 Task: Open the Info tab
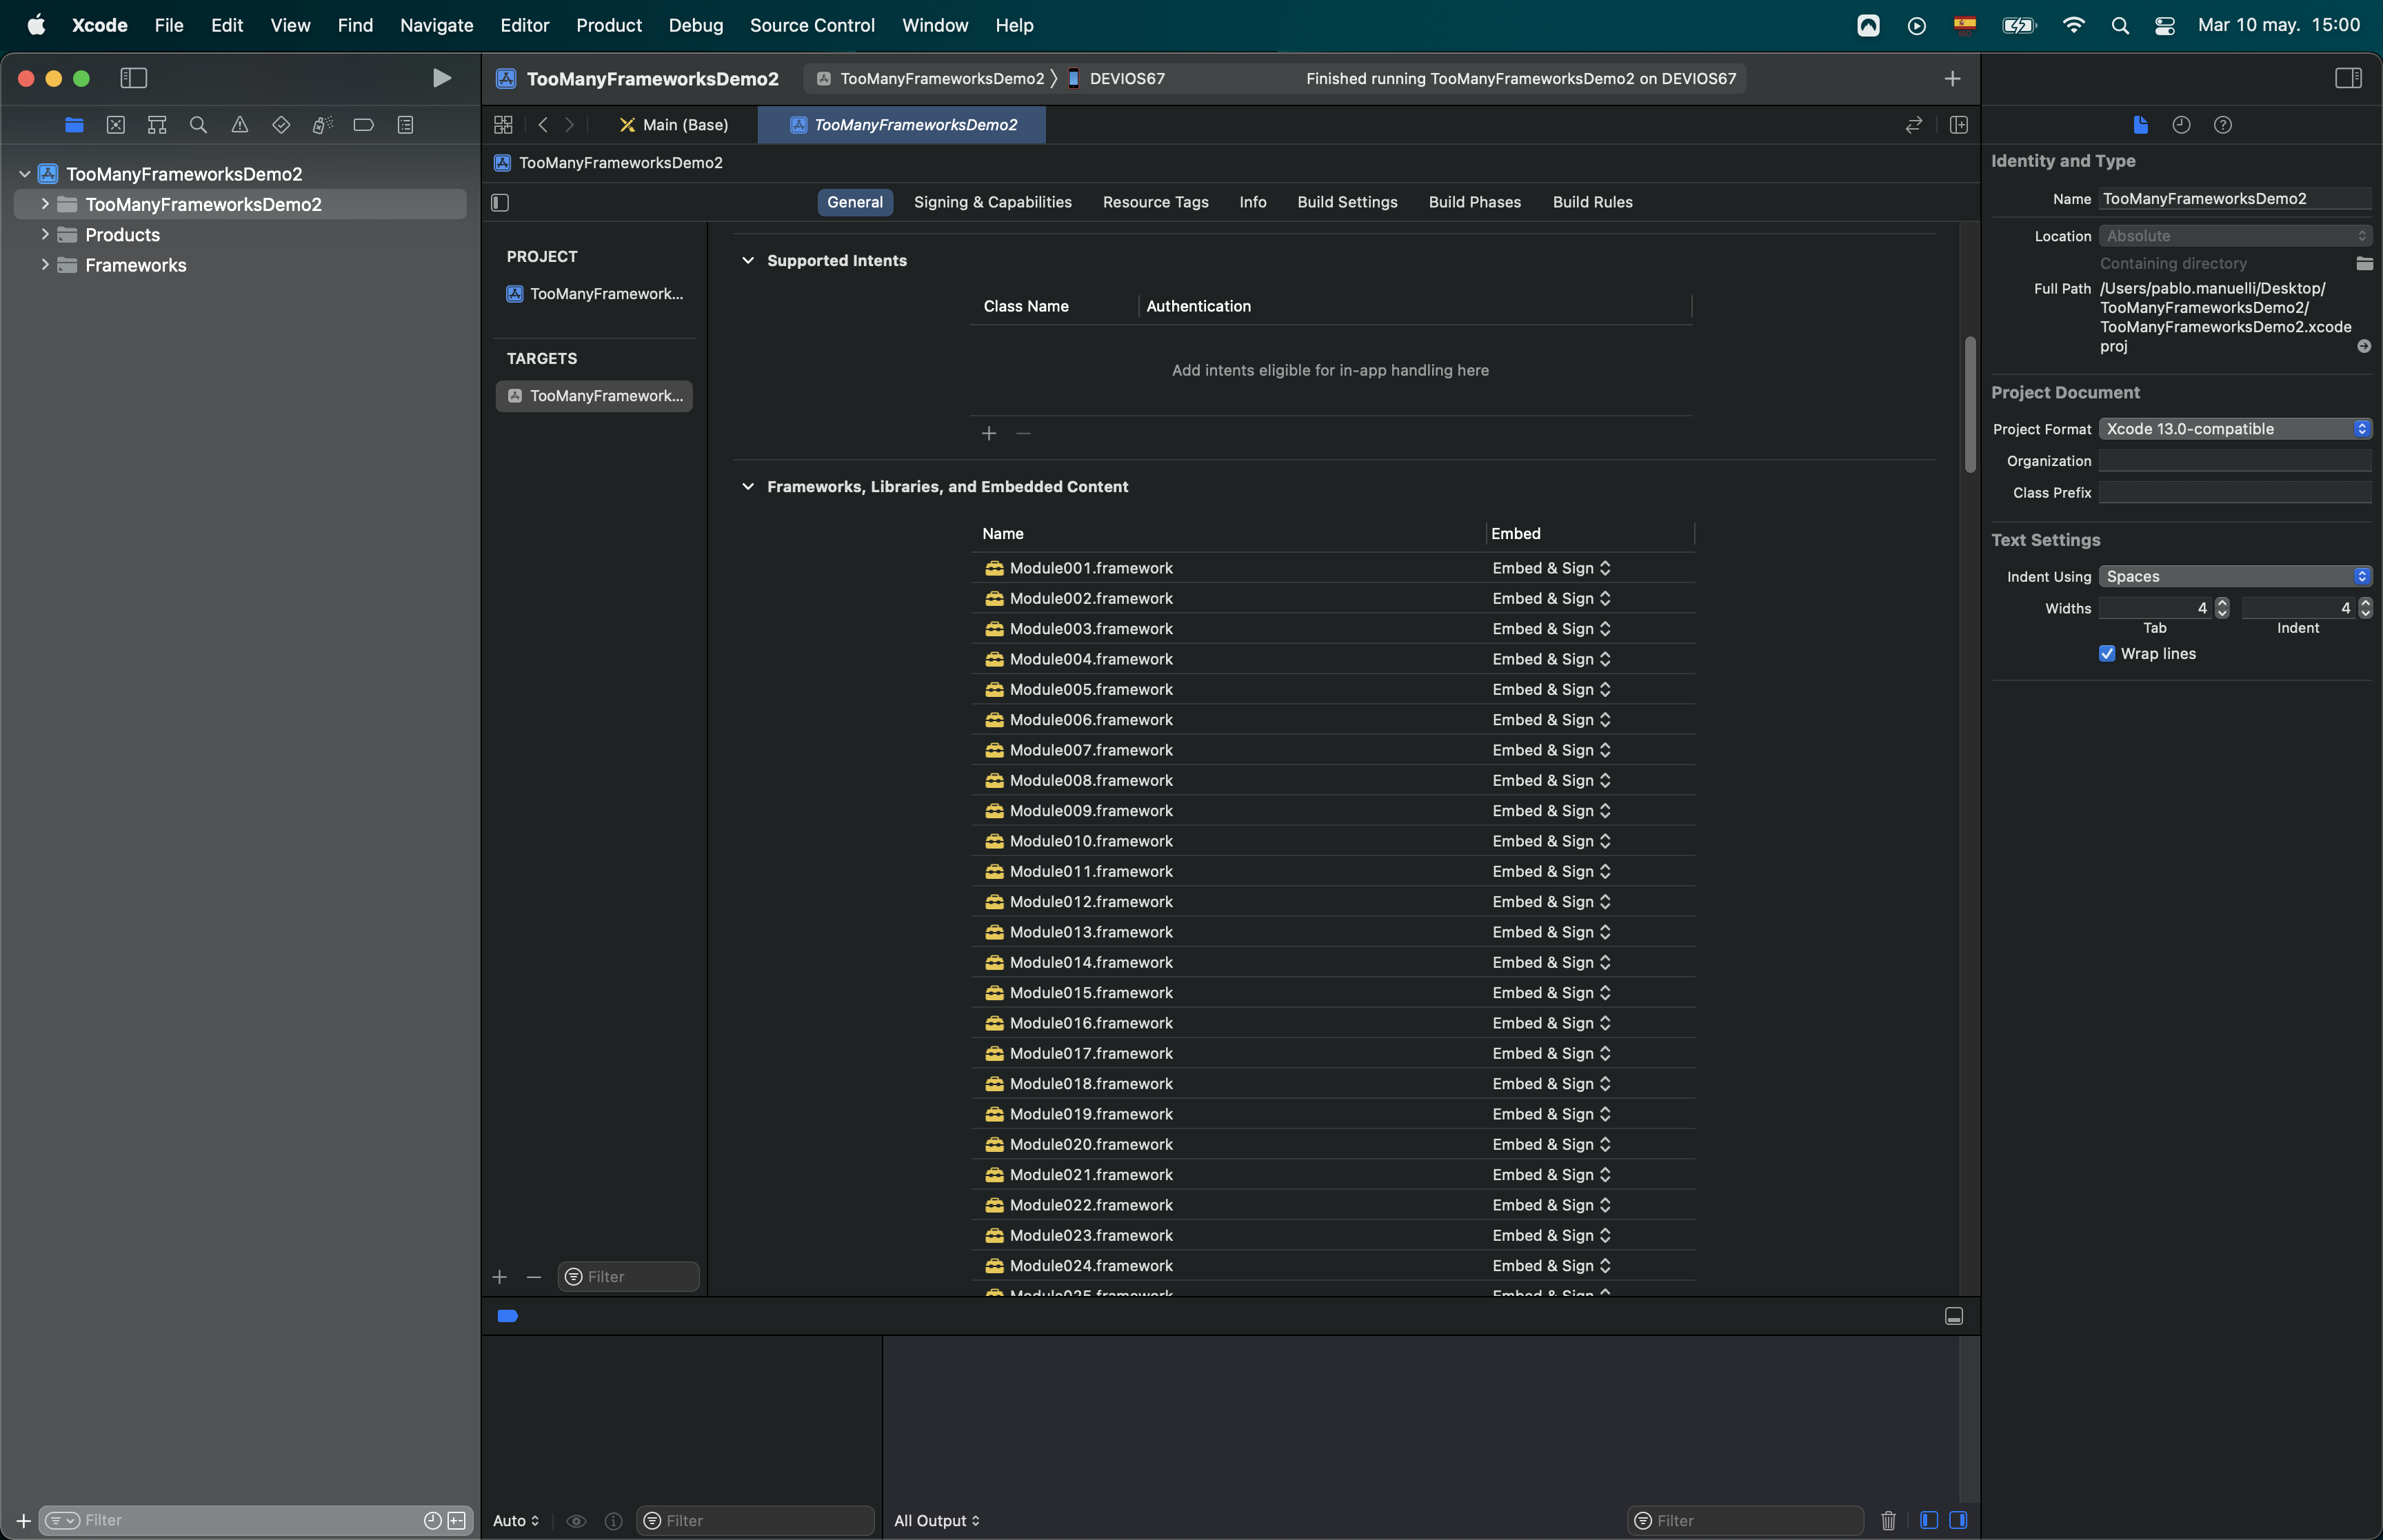[x=1252, y=202]
